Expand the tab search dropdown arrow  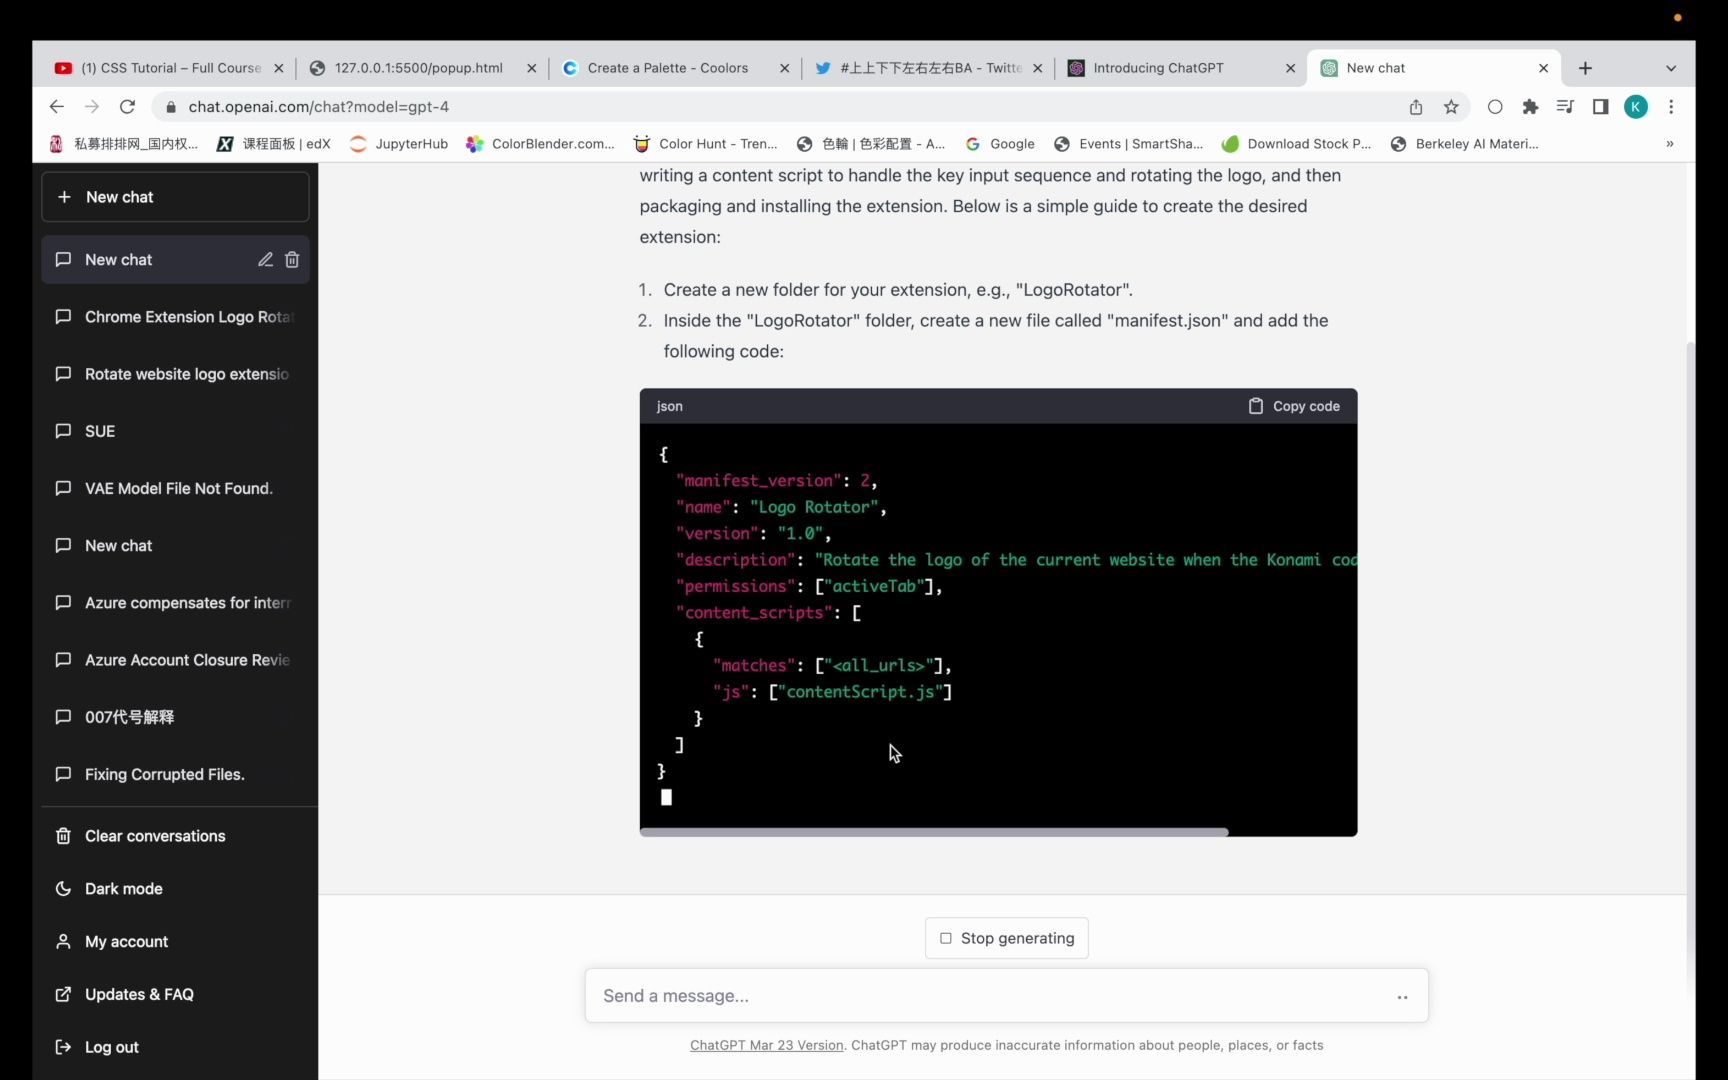click(1671, 68)
